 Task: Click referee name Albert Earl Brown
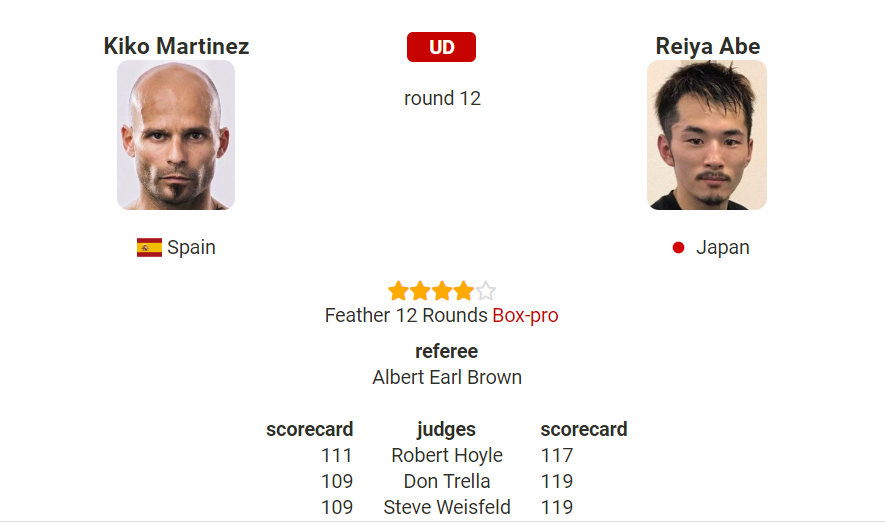(447, 377)
